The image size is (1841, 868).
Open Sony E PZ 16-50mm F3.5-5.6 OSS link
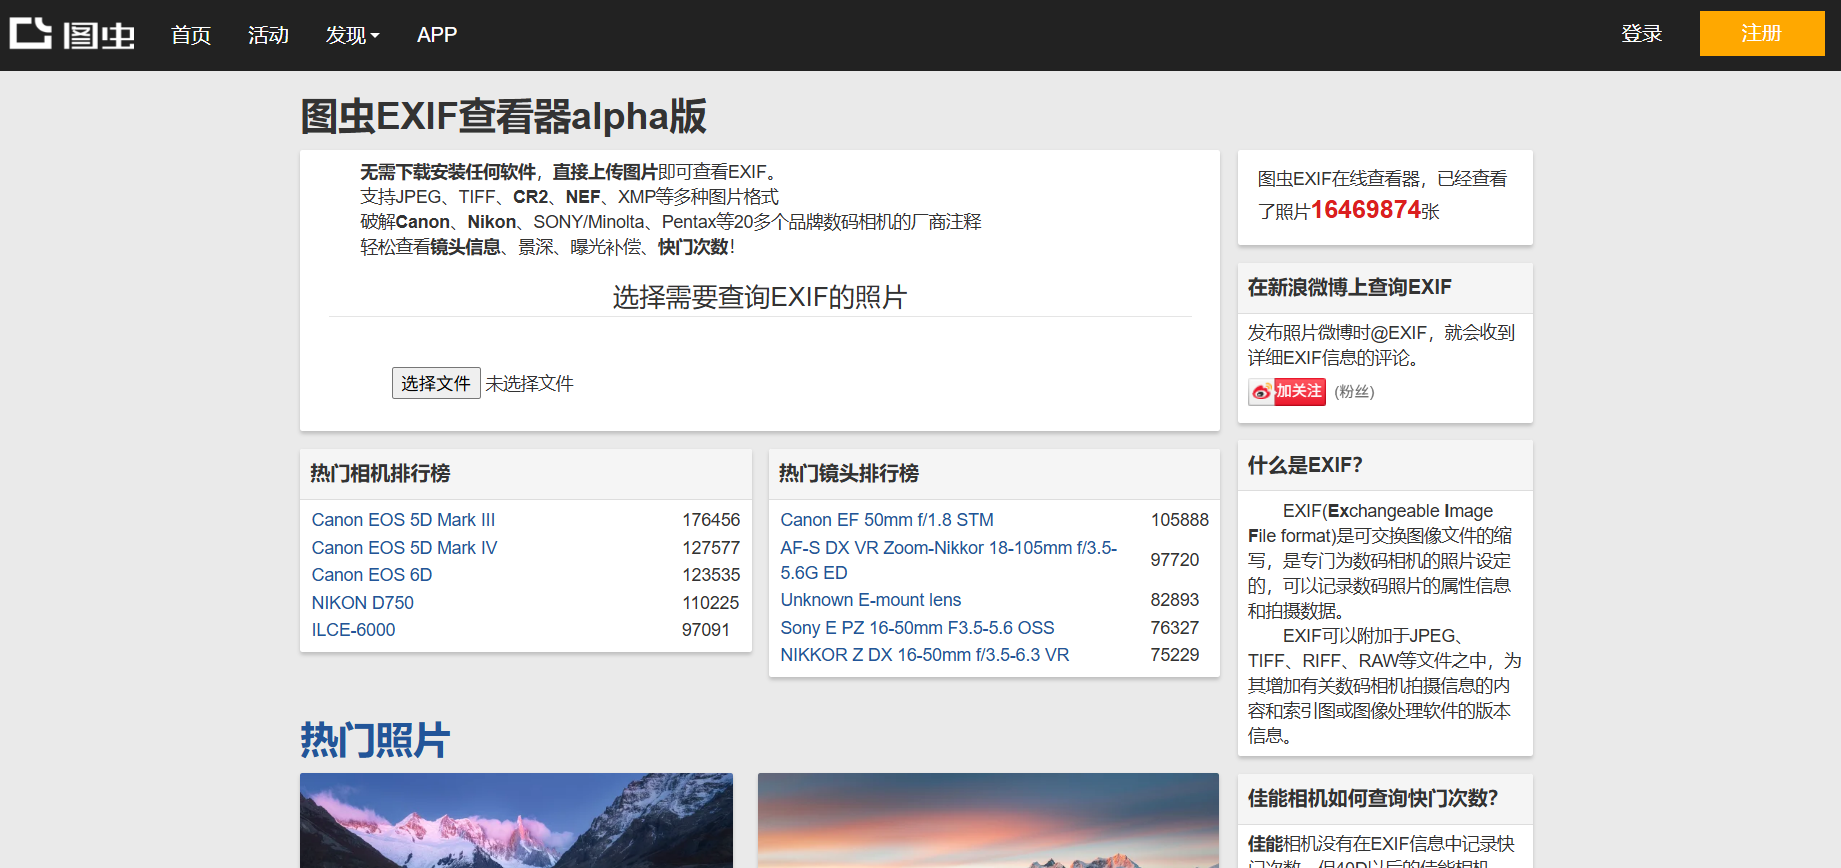click(x=917, y=628)
